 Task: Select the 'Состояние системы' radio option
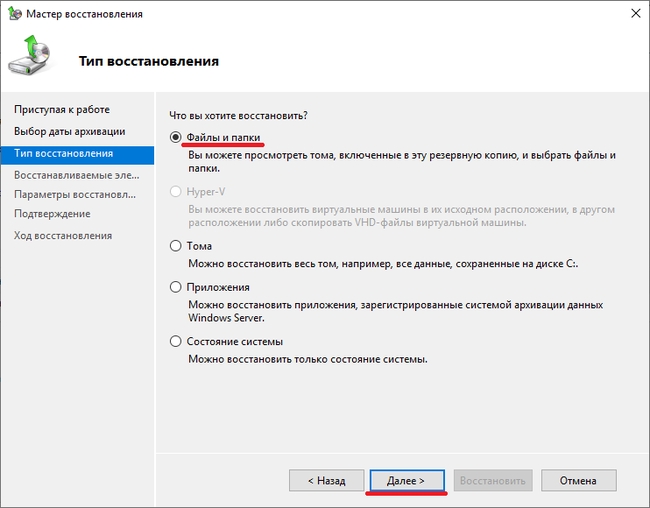pos(177,341)
